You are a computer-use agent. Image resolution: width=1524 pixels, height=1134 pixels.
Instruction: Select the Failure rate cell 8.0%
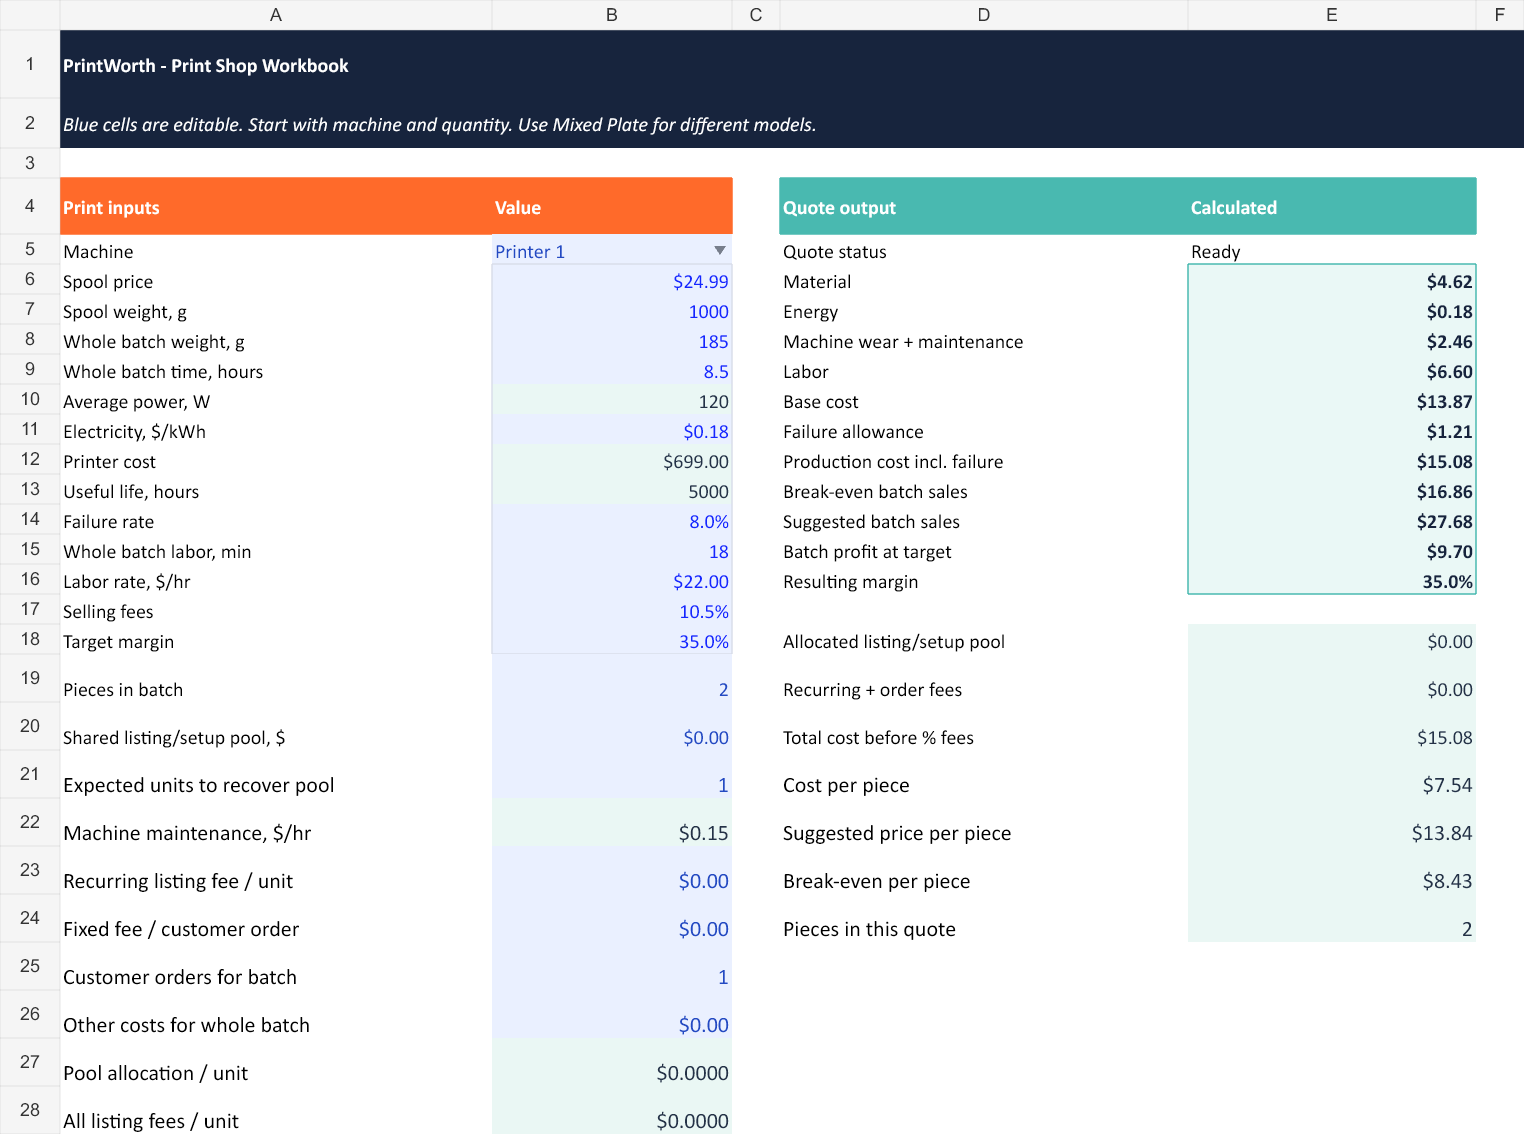612,521
